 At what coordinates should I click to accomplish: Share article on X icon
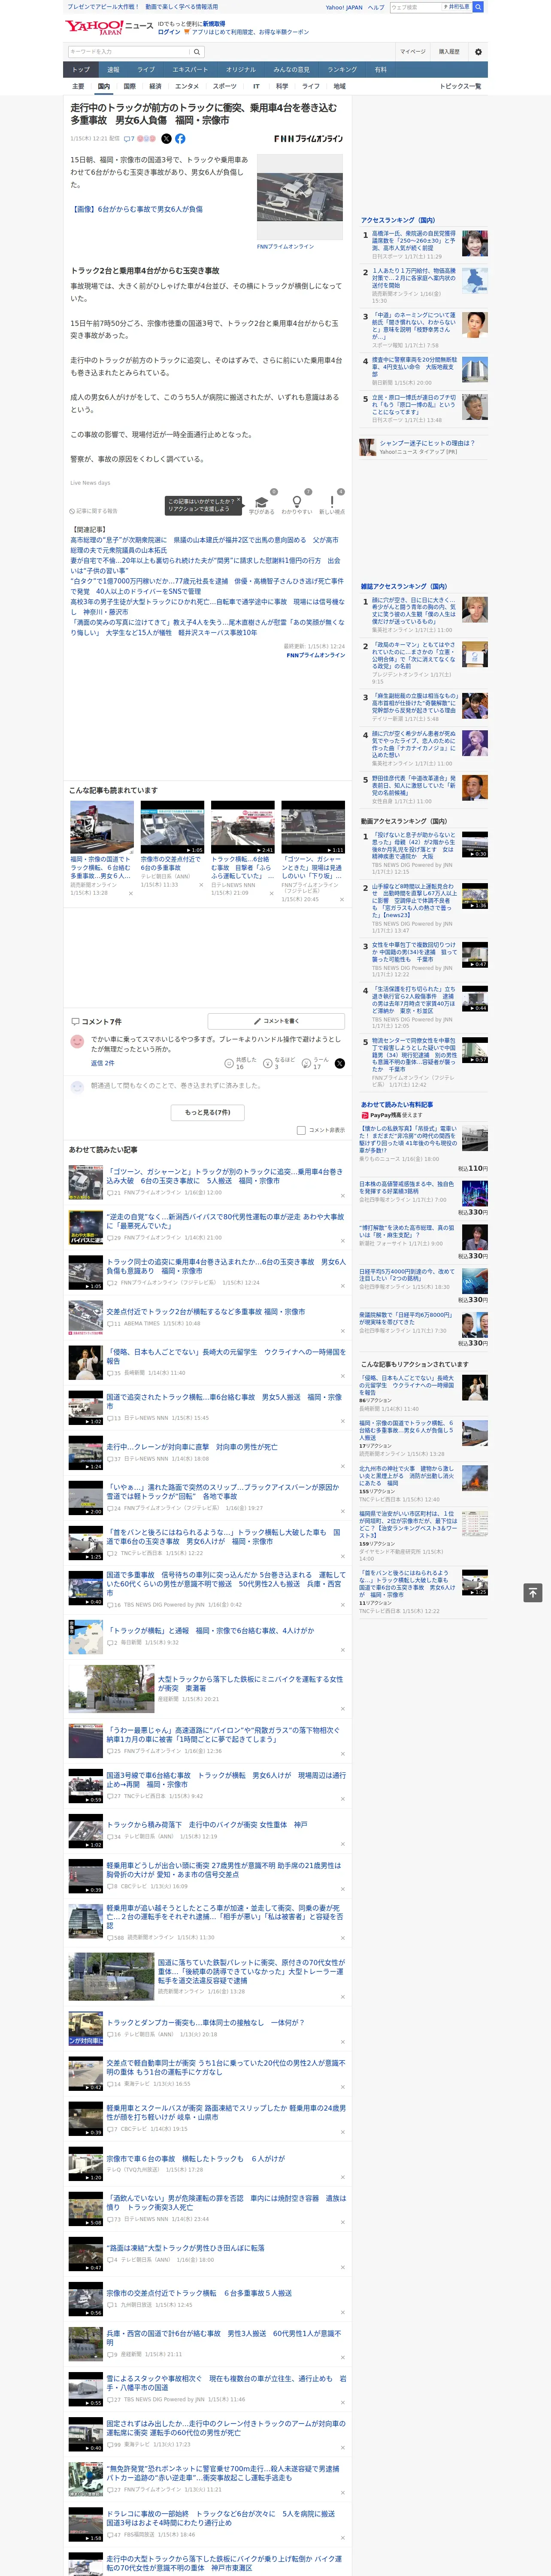tap(166, 139)
